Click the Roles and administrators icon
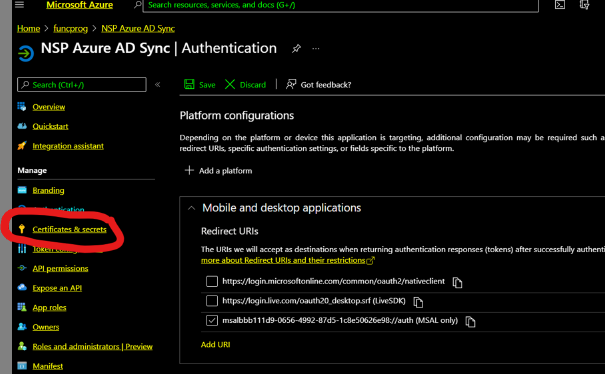The width and height of the screenshot is (605, 374). click(x=22, y=346)
